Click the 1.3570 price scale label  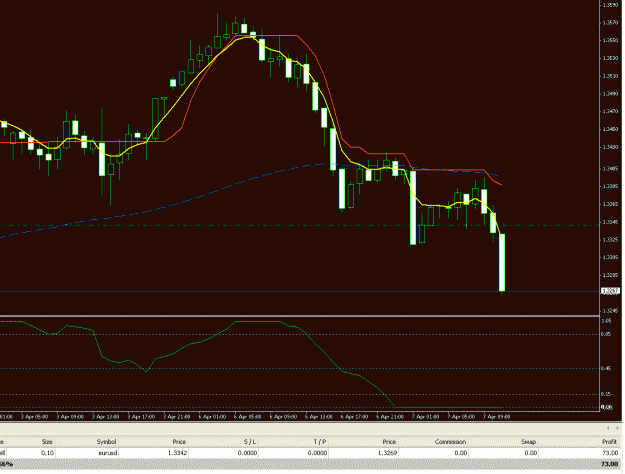click(610, 23)
